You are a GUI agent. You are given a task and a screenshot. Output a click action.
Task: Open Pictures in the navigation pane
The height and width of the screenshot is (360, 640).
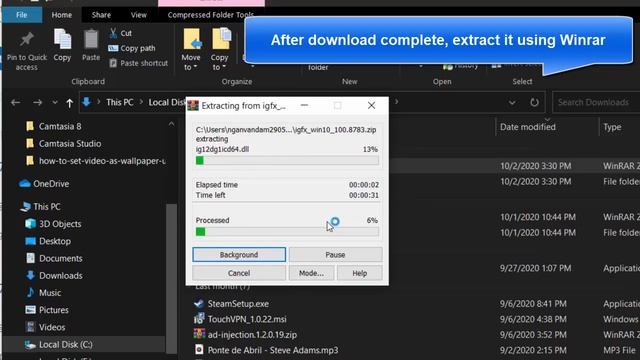53,310
